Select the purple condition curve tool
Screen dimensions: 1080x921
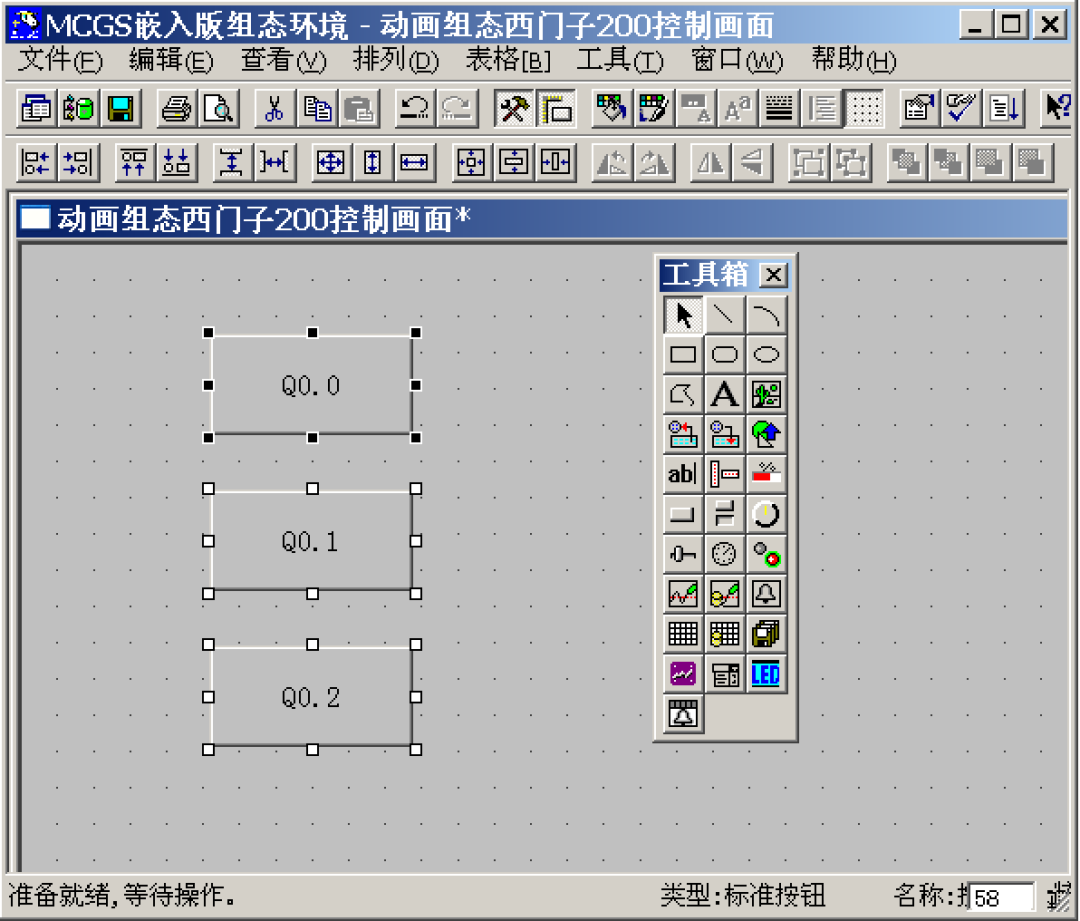[x=683, y=674]
